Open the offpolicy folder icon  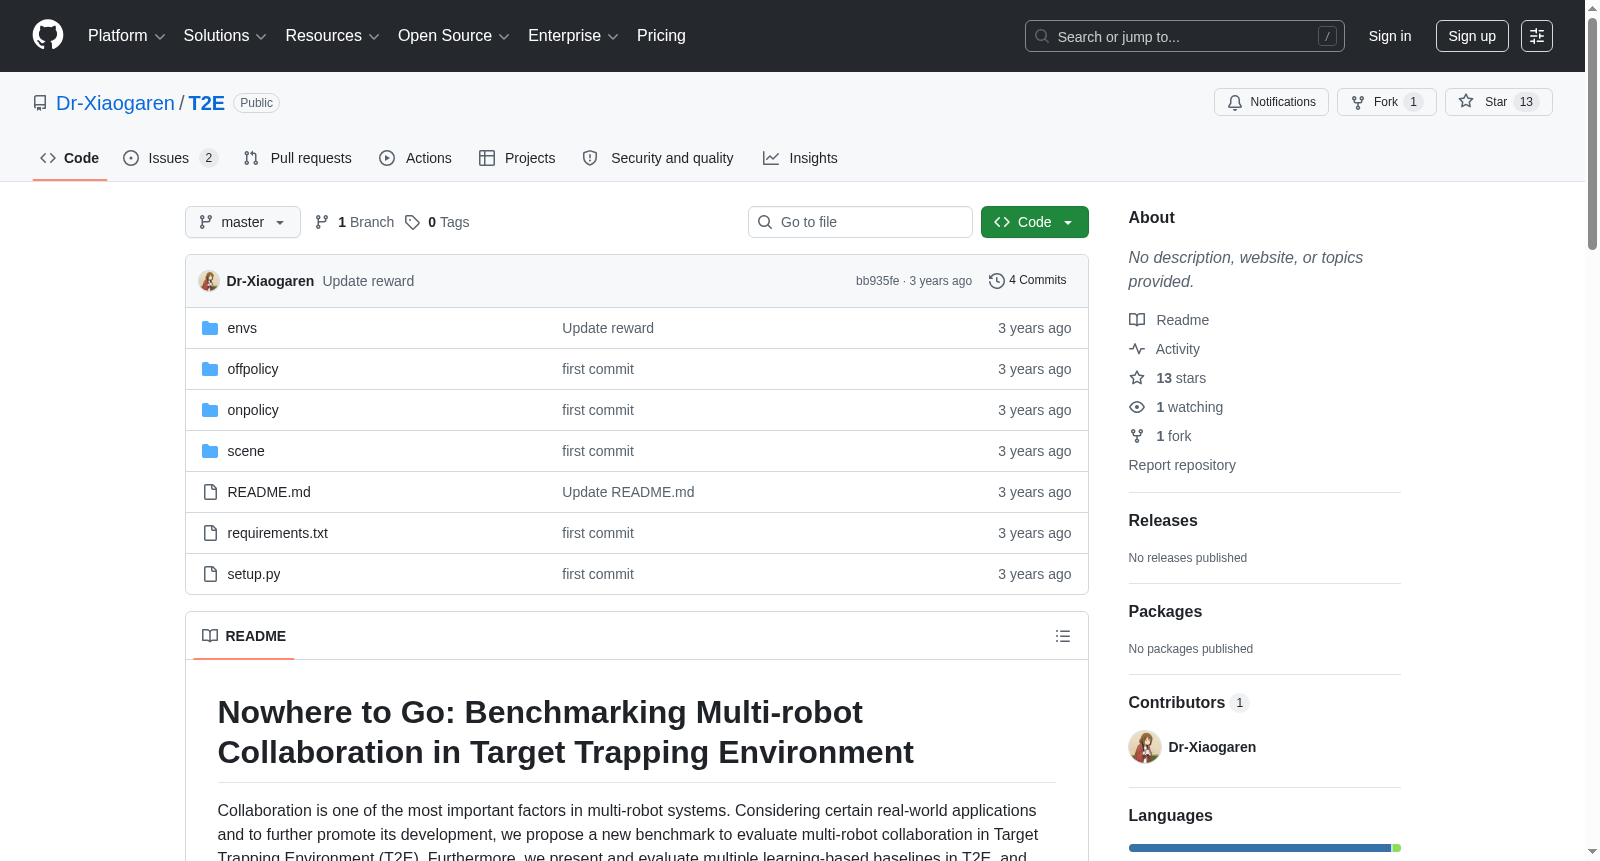pos(210,369)
